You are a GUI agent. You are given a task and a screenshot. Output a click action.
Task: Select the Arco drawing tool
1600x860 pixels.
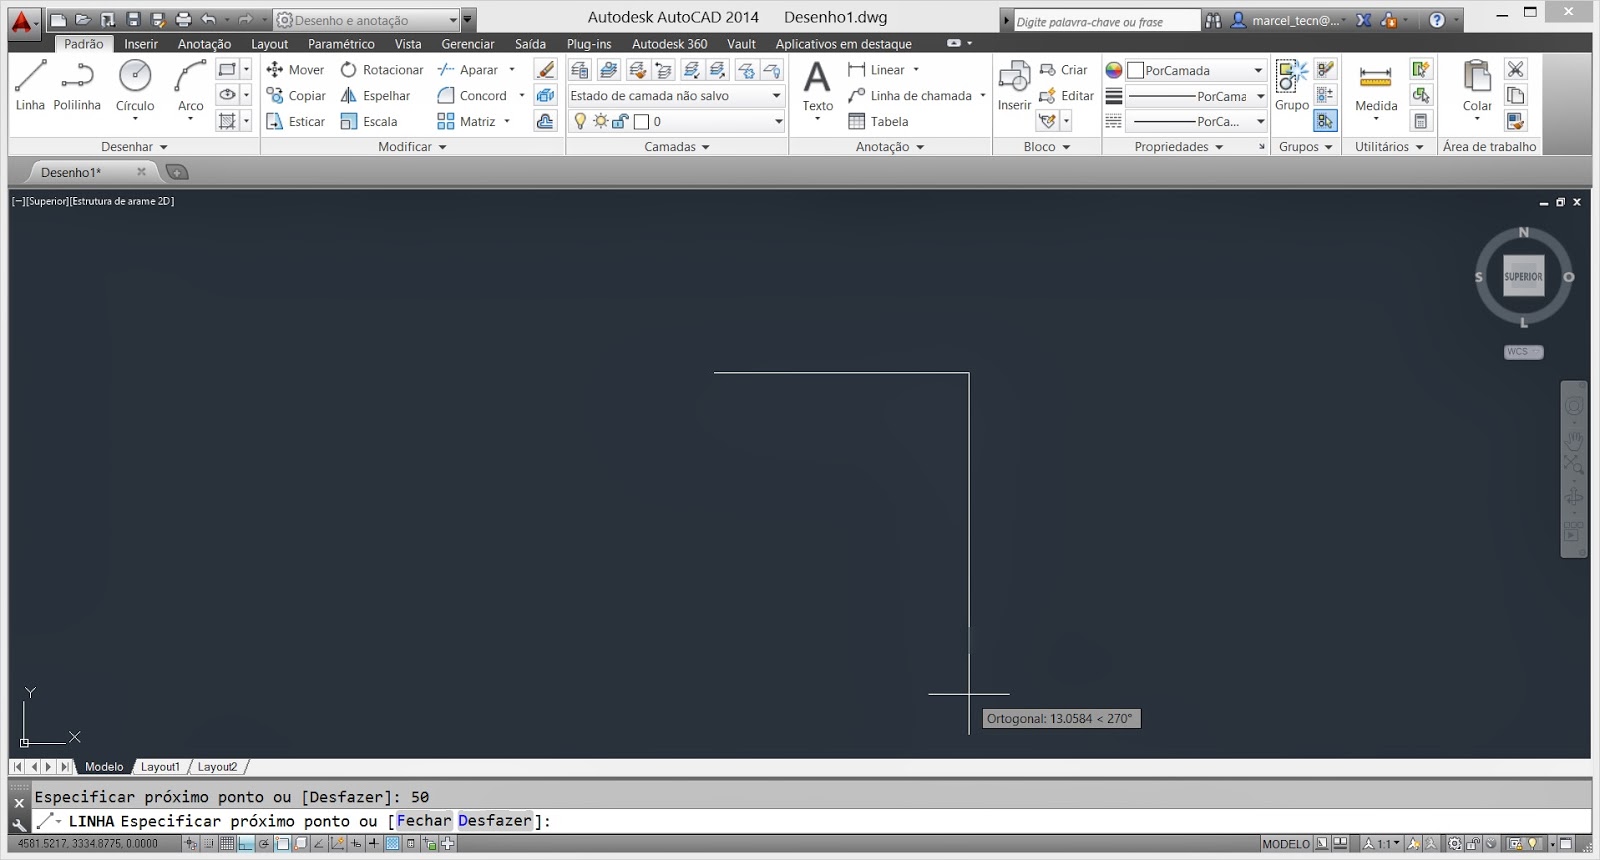[x=190, y=88]
